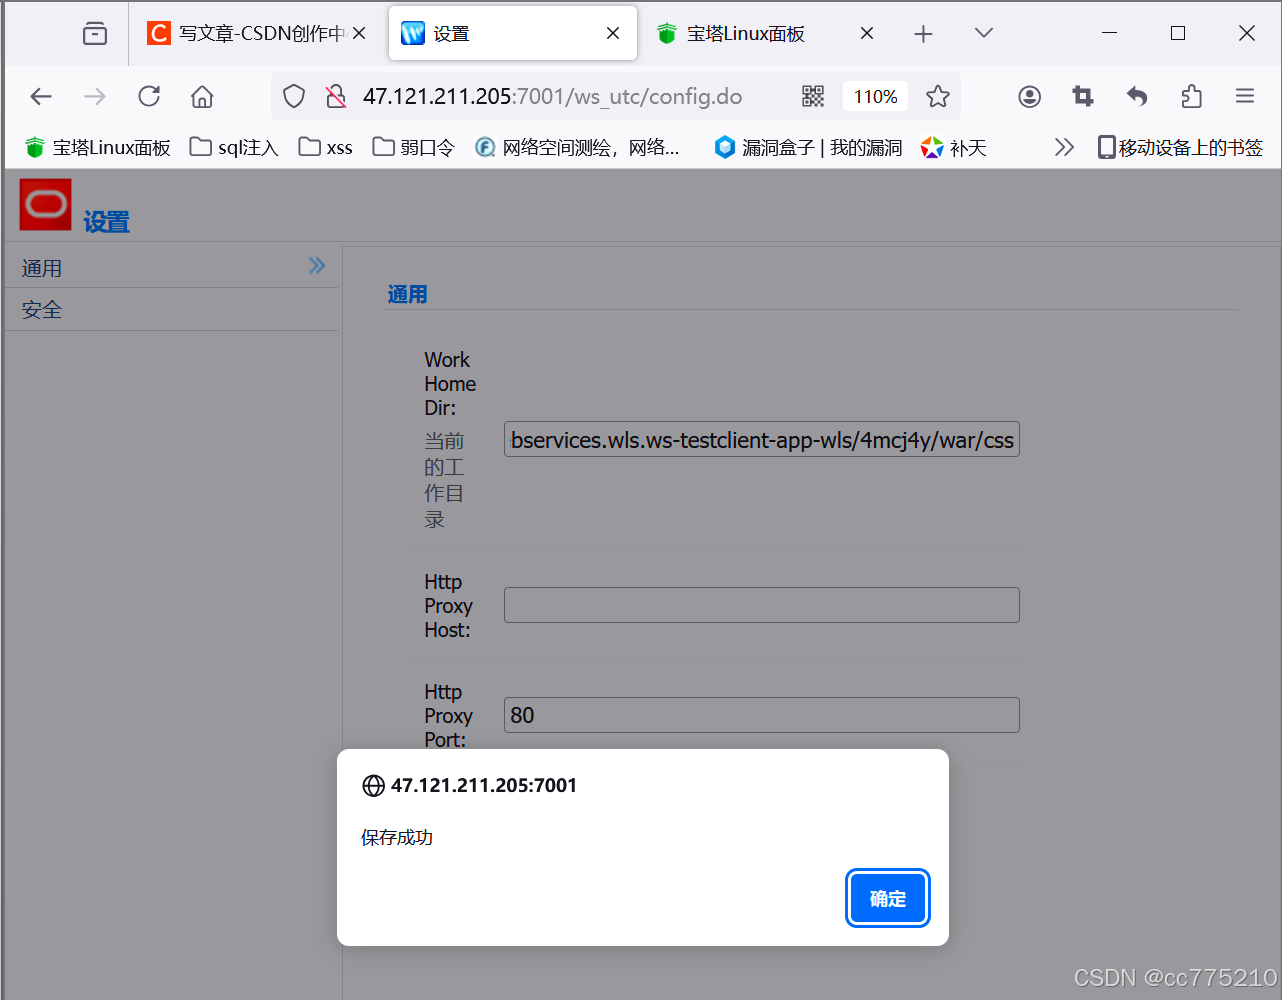Open the xss bookmark folder

(326, 148)
